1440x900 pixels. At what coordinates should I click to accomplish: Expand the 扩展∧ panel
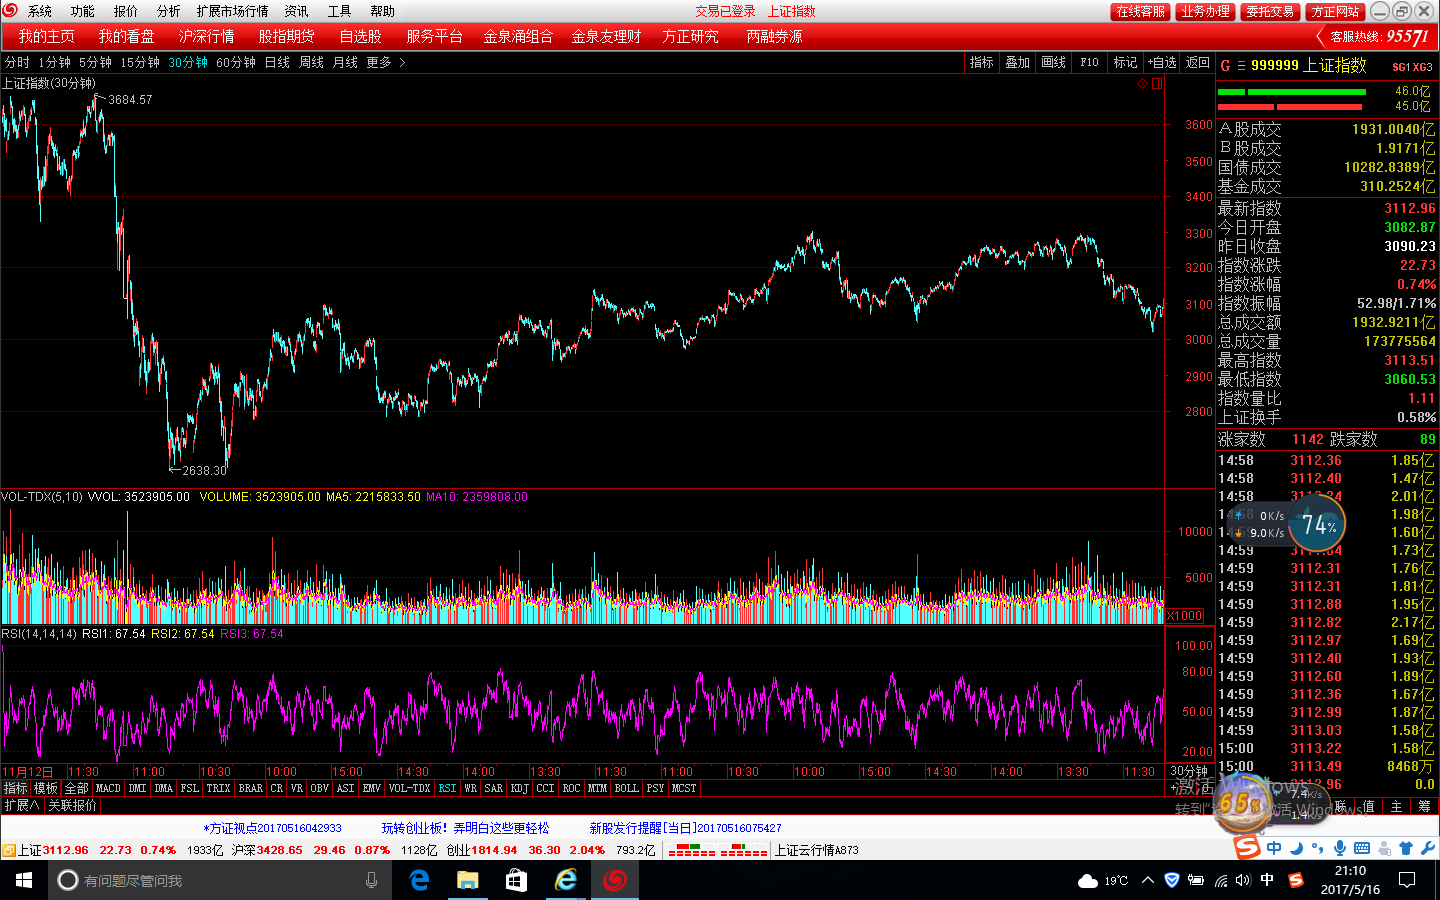(x=21, y=805)
